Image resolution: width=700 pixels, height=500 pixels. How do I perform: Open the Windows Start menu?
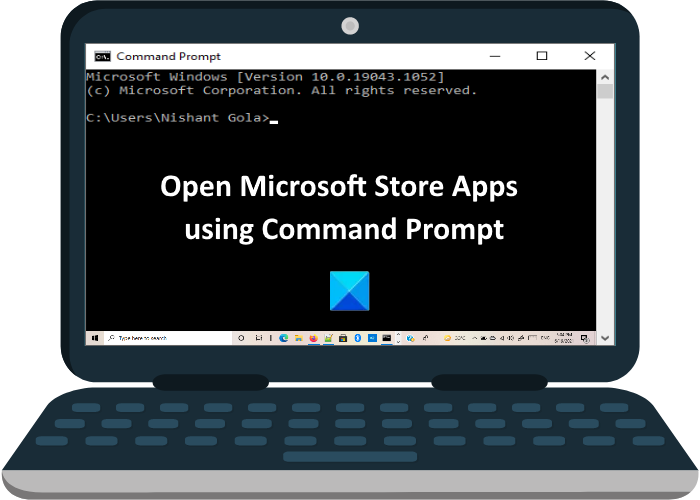tap(94, 338)
